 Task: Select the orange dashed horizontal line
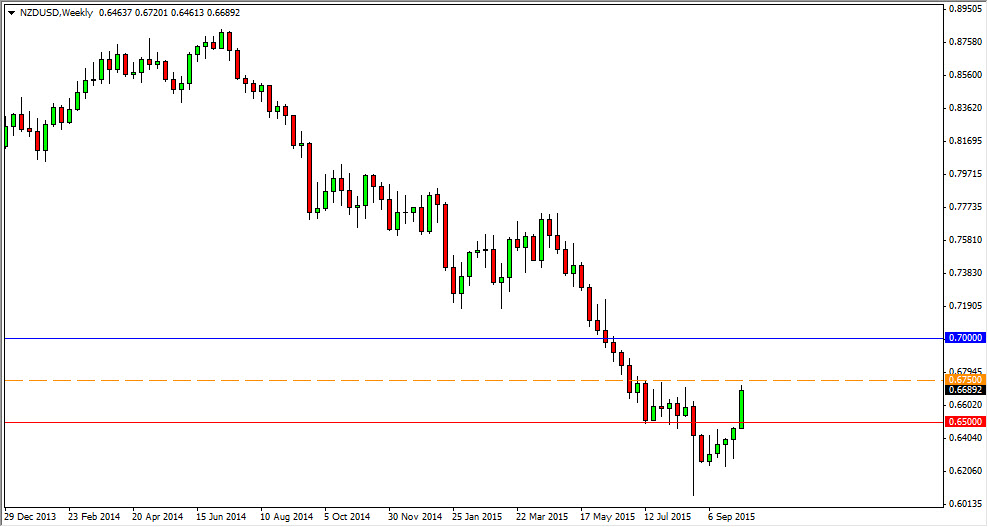click(473, 381)
